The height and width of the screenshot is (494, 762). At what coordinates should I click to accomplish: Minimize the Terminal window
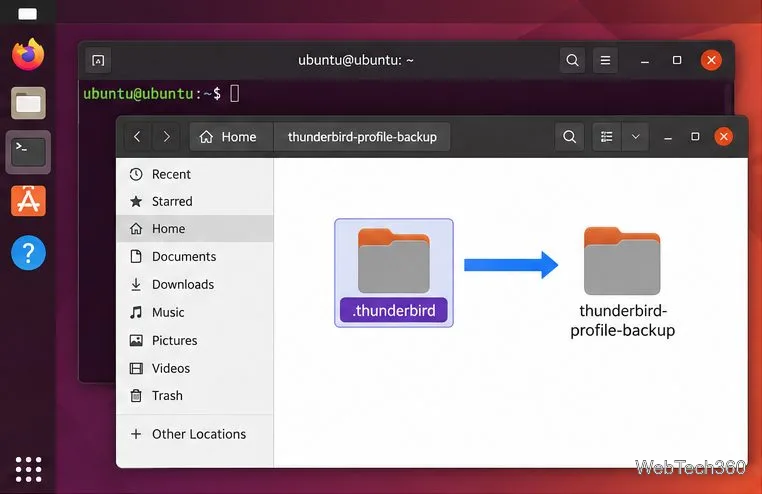coord(645,61)
